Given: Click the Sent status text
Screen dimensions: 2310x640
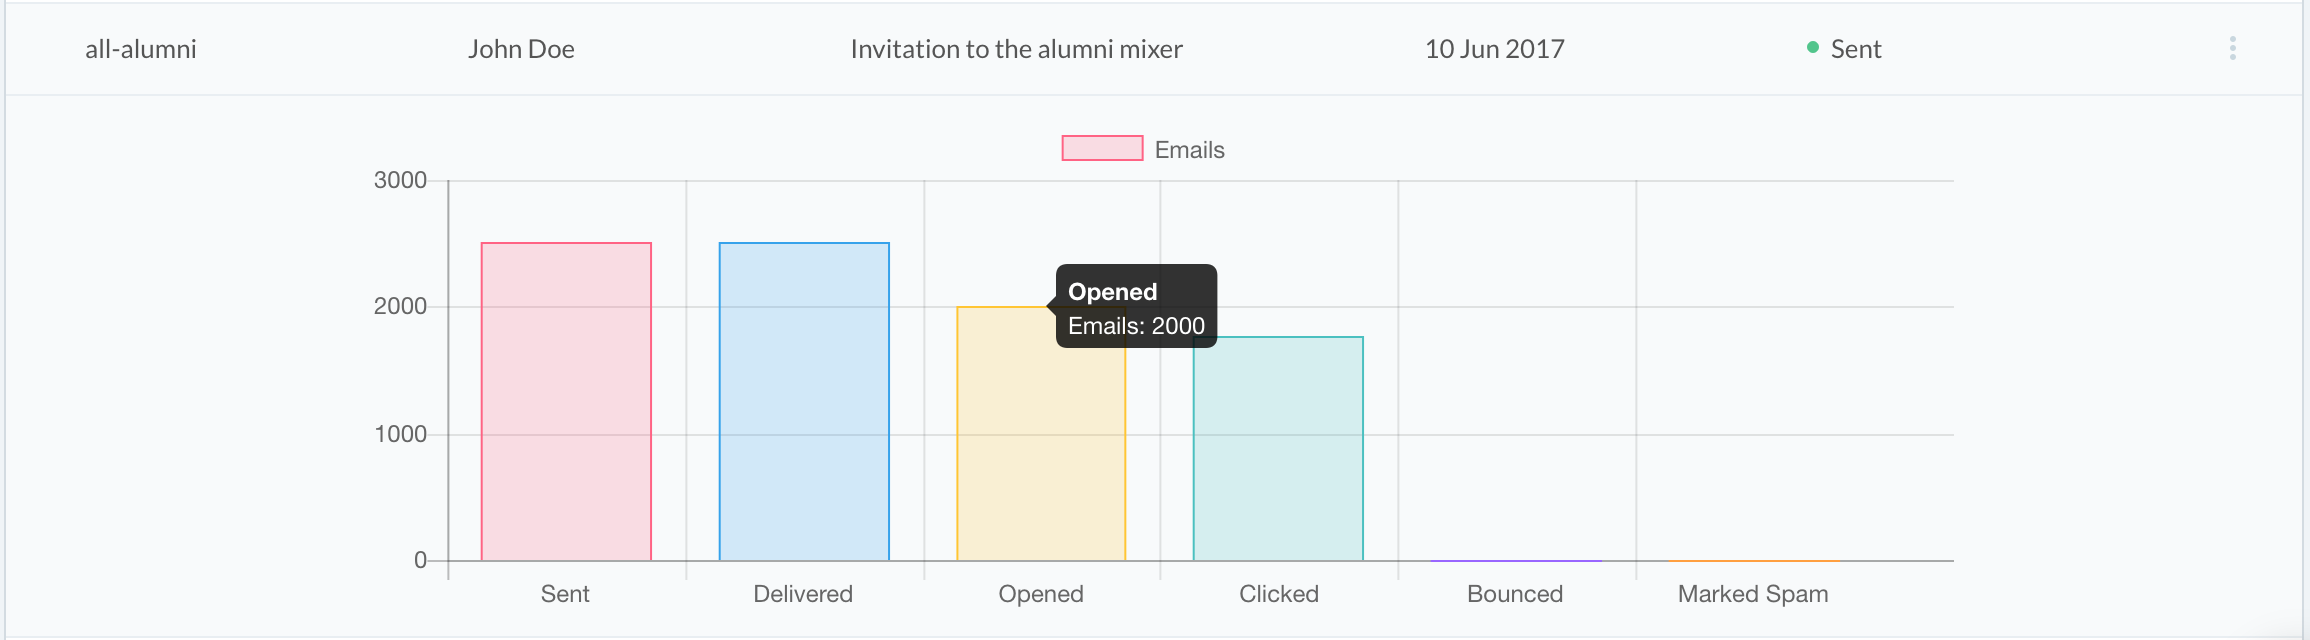Looking at the screenshot, I should coord(1856,49).
